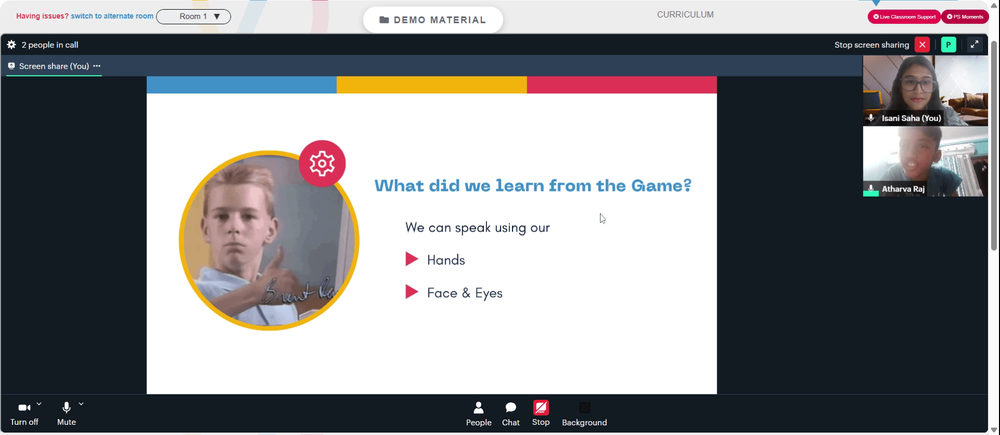Click the 'Face & Eyes' text
This screenshot has height=435, width=1000.
coord(465,293)
